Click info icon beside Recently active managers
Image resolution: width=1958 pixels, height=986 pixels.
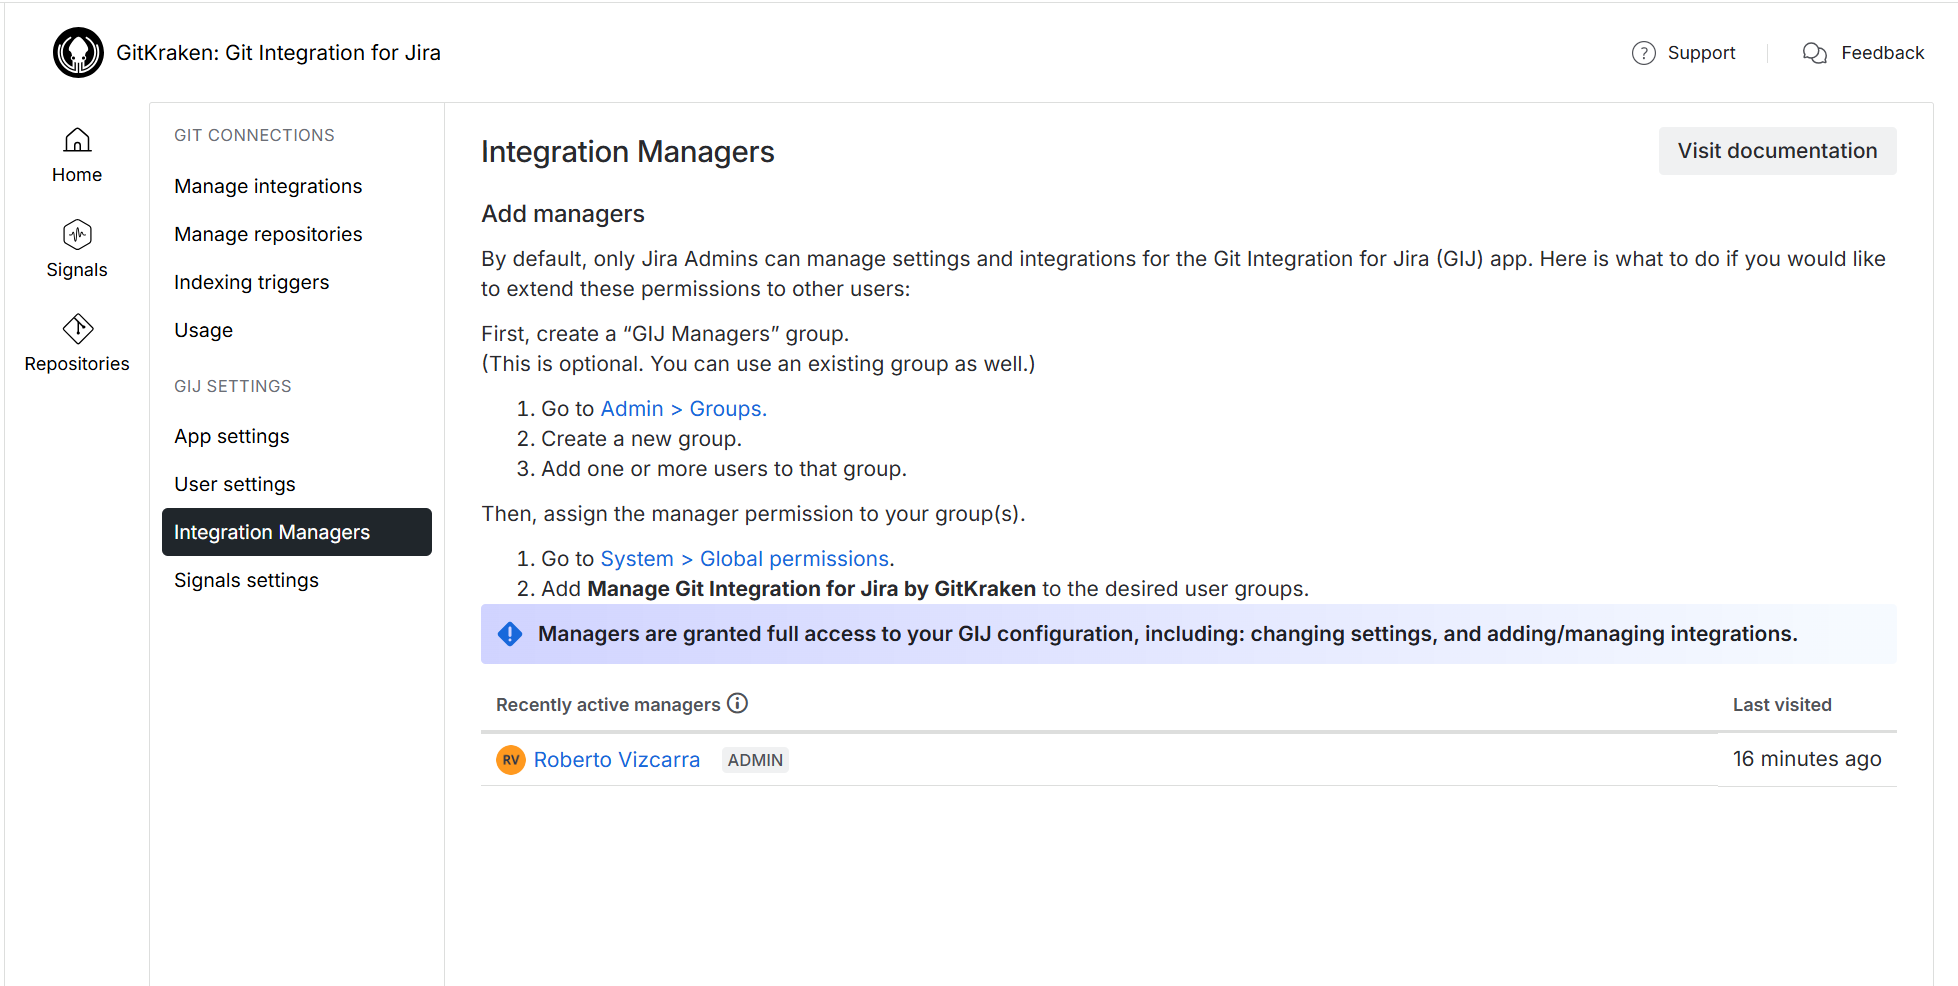[737, 704]
